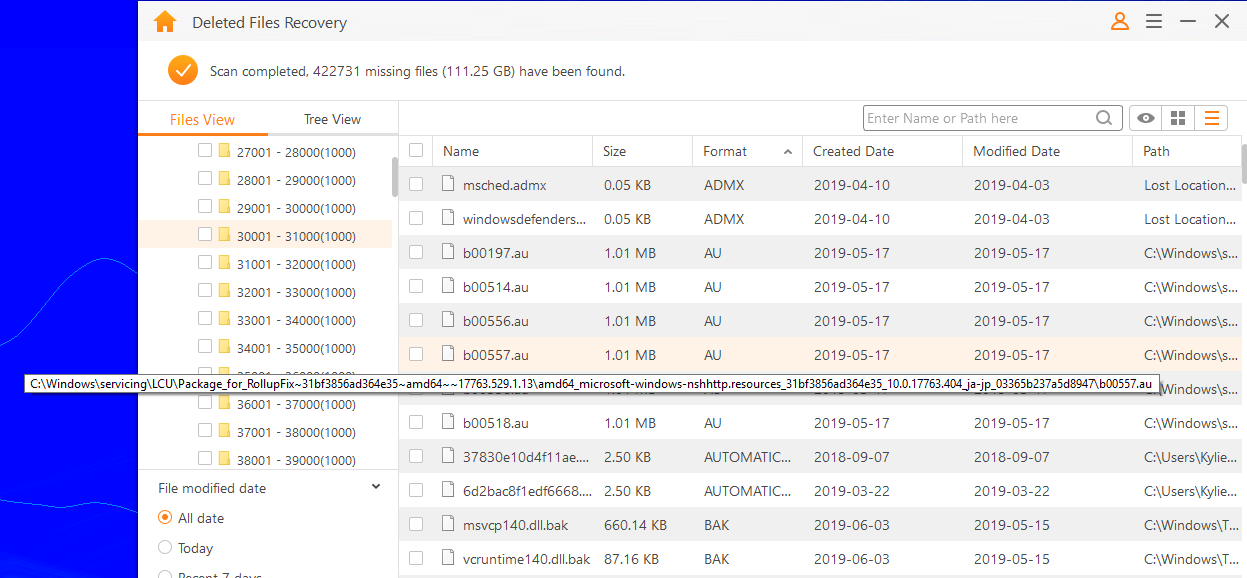This screenshot has height=578, width=1247.
Task: Switch to thumbnail grid view
Action: pos(1178,118)
